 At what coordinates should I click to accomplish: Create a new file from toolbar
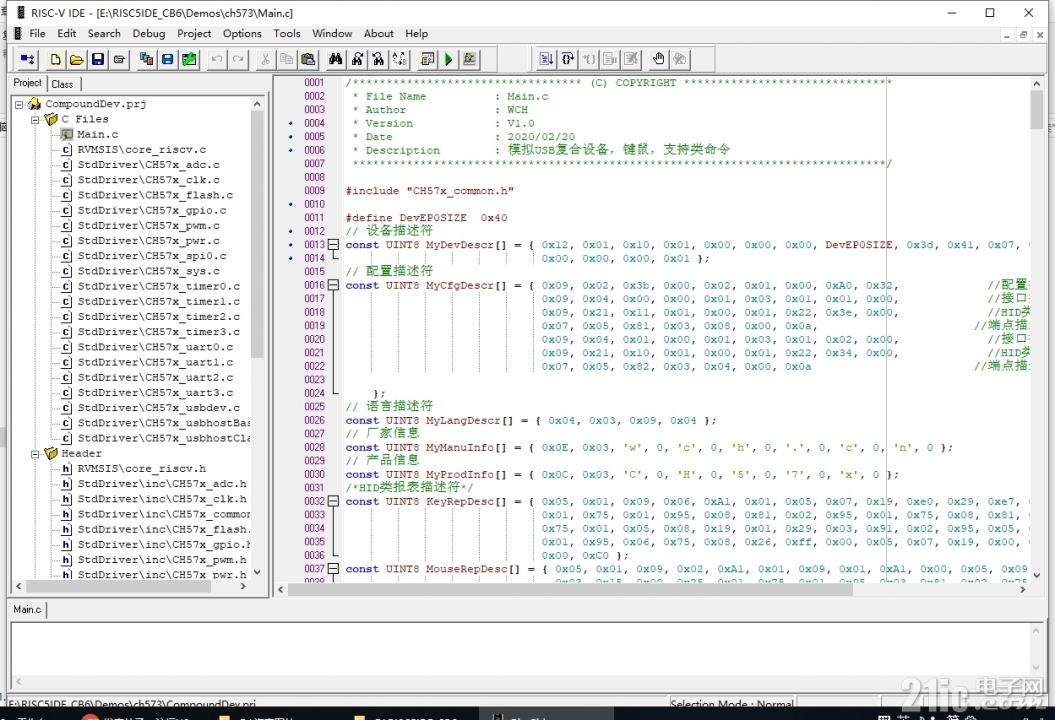click(x=55, y=59)
